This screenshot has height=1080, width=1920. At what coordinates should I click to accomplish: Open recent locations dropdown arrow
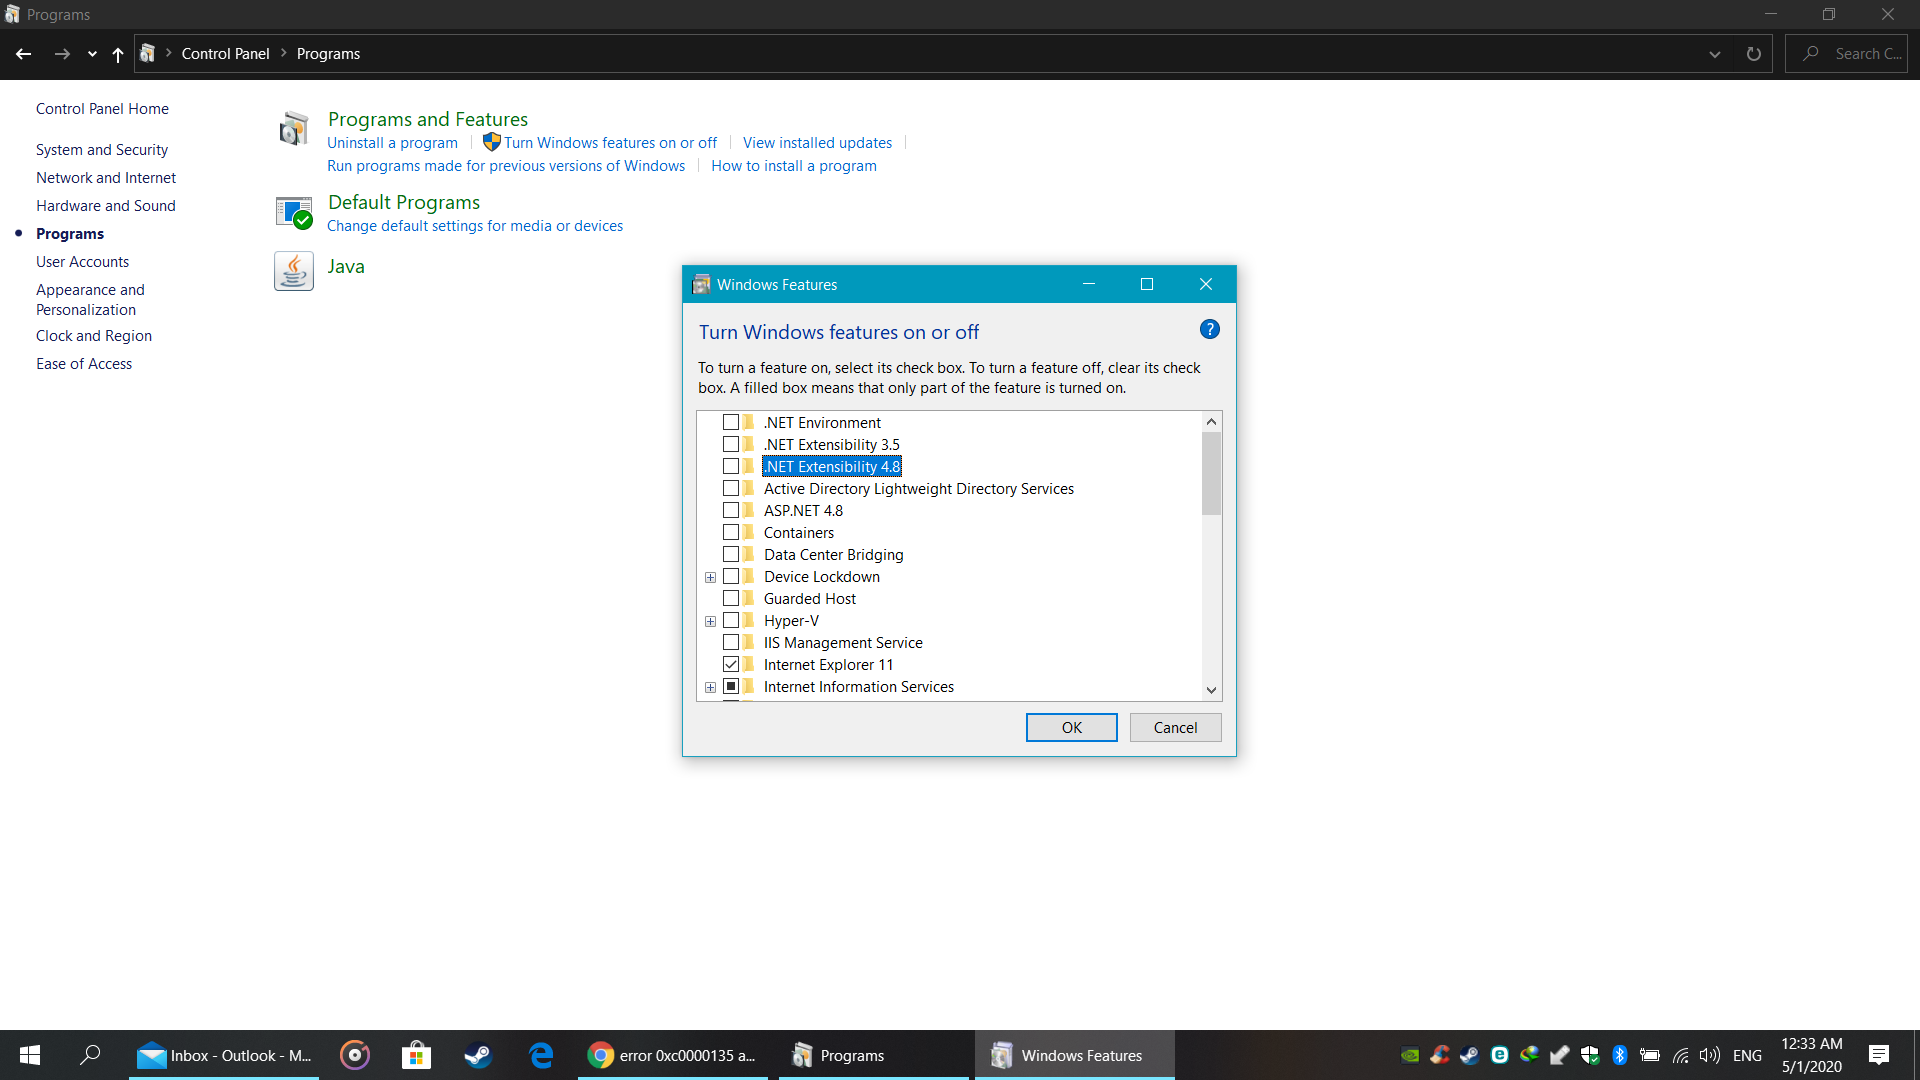[92, 54]
